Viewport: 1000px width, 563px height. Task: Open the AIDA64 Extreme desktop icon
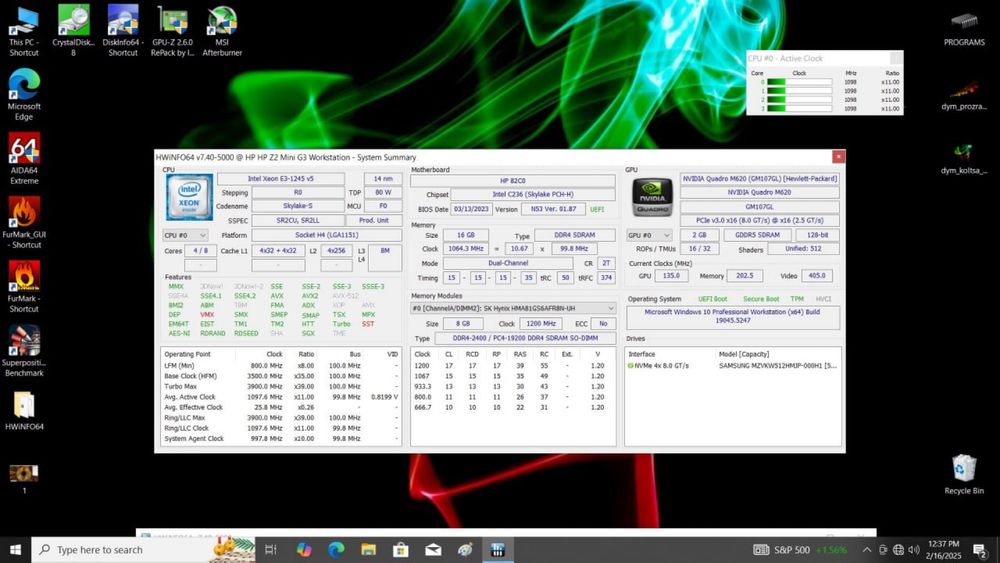(24, 158)
